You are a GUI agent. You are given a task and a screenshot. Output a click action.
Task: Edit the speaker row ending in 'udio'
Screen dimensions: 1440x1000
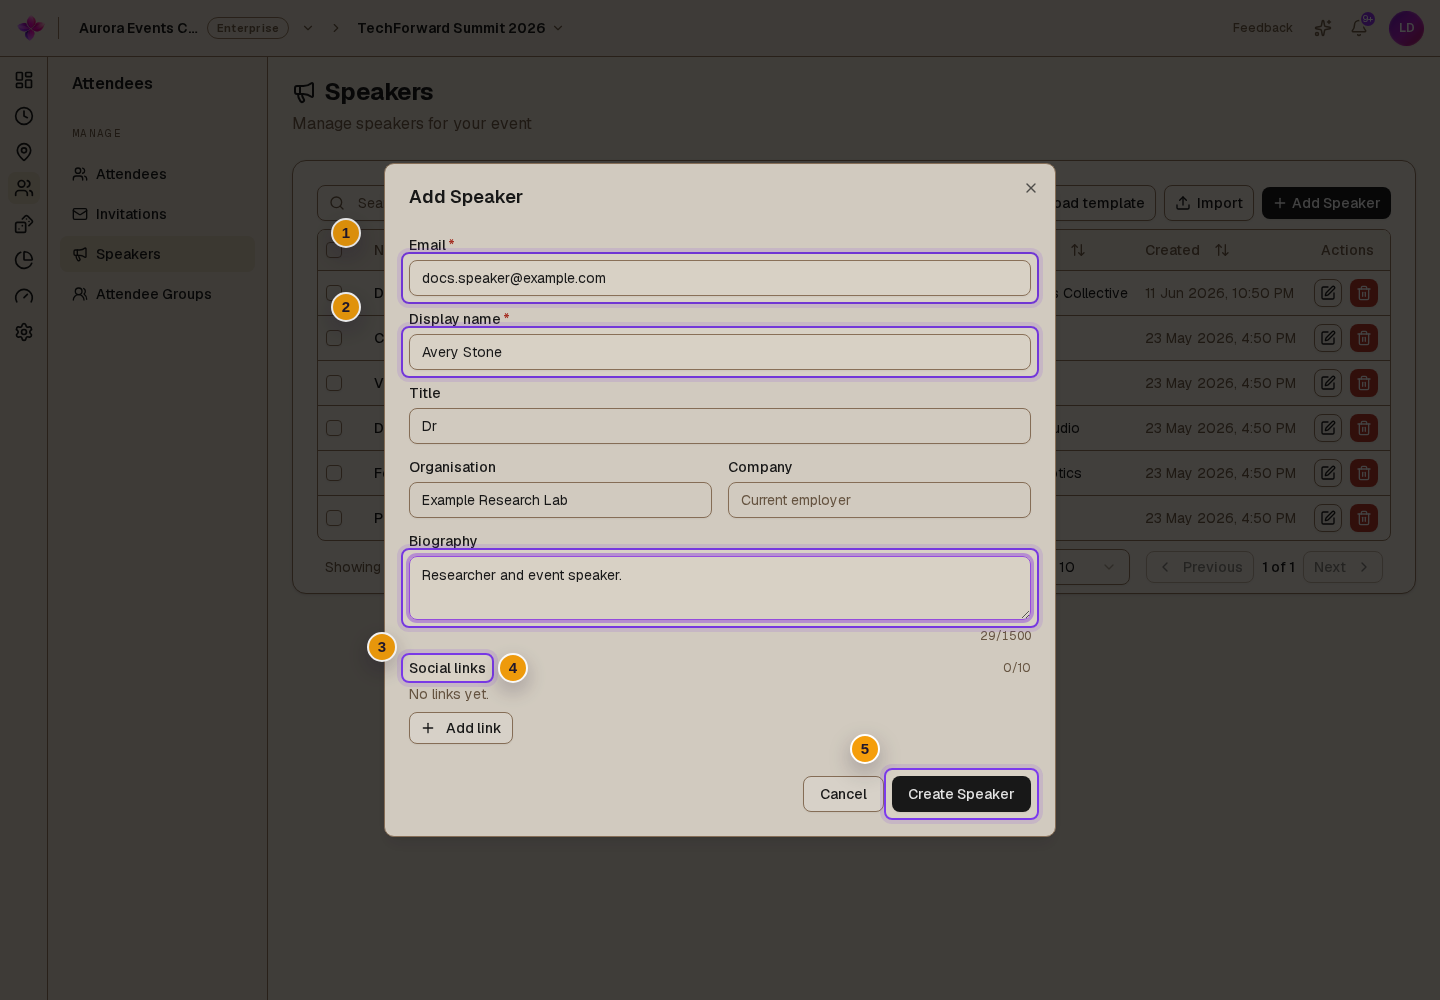[x=1328, y=428]
